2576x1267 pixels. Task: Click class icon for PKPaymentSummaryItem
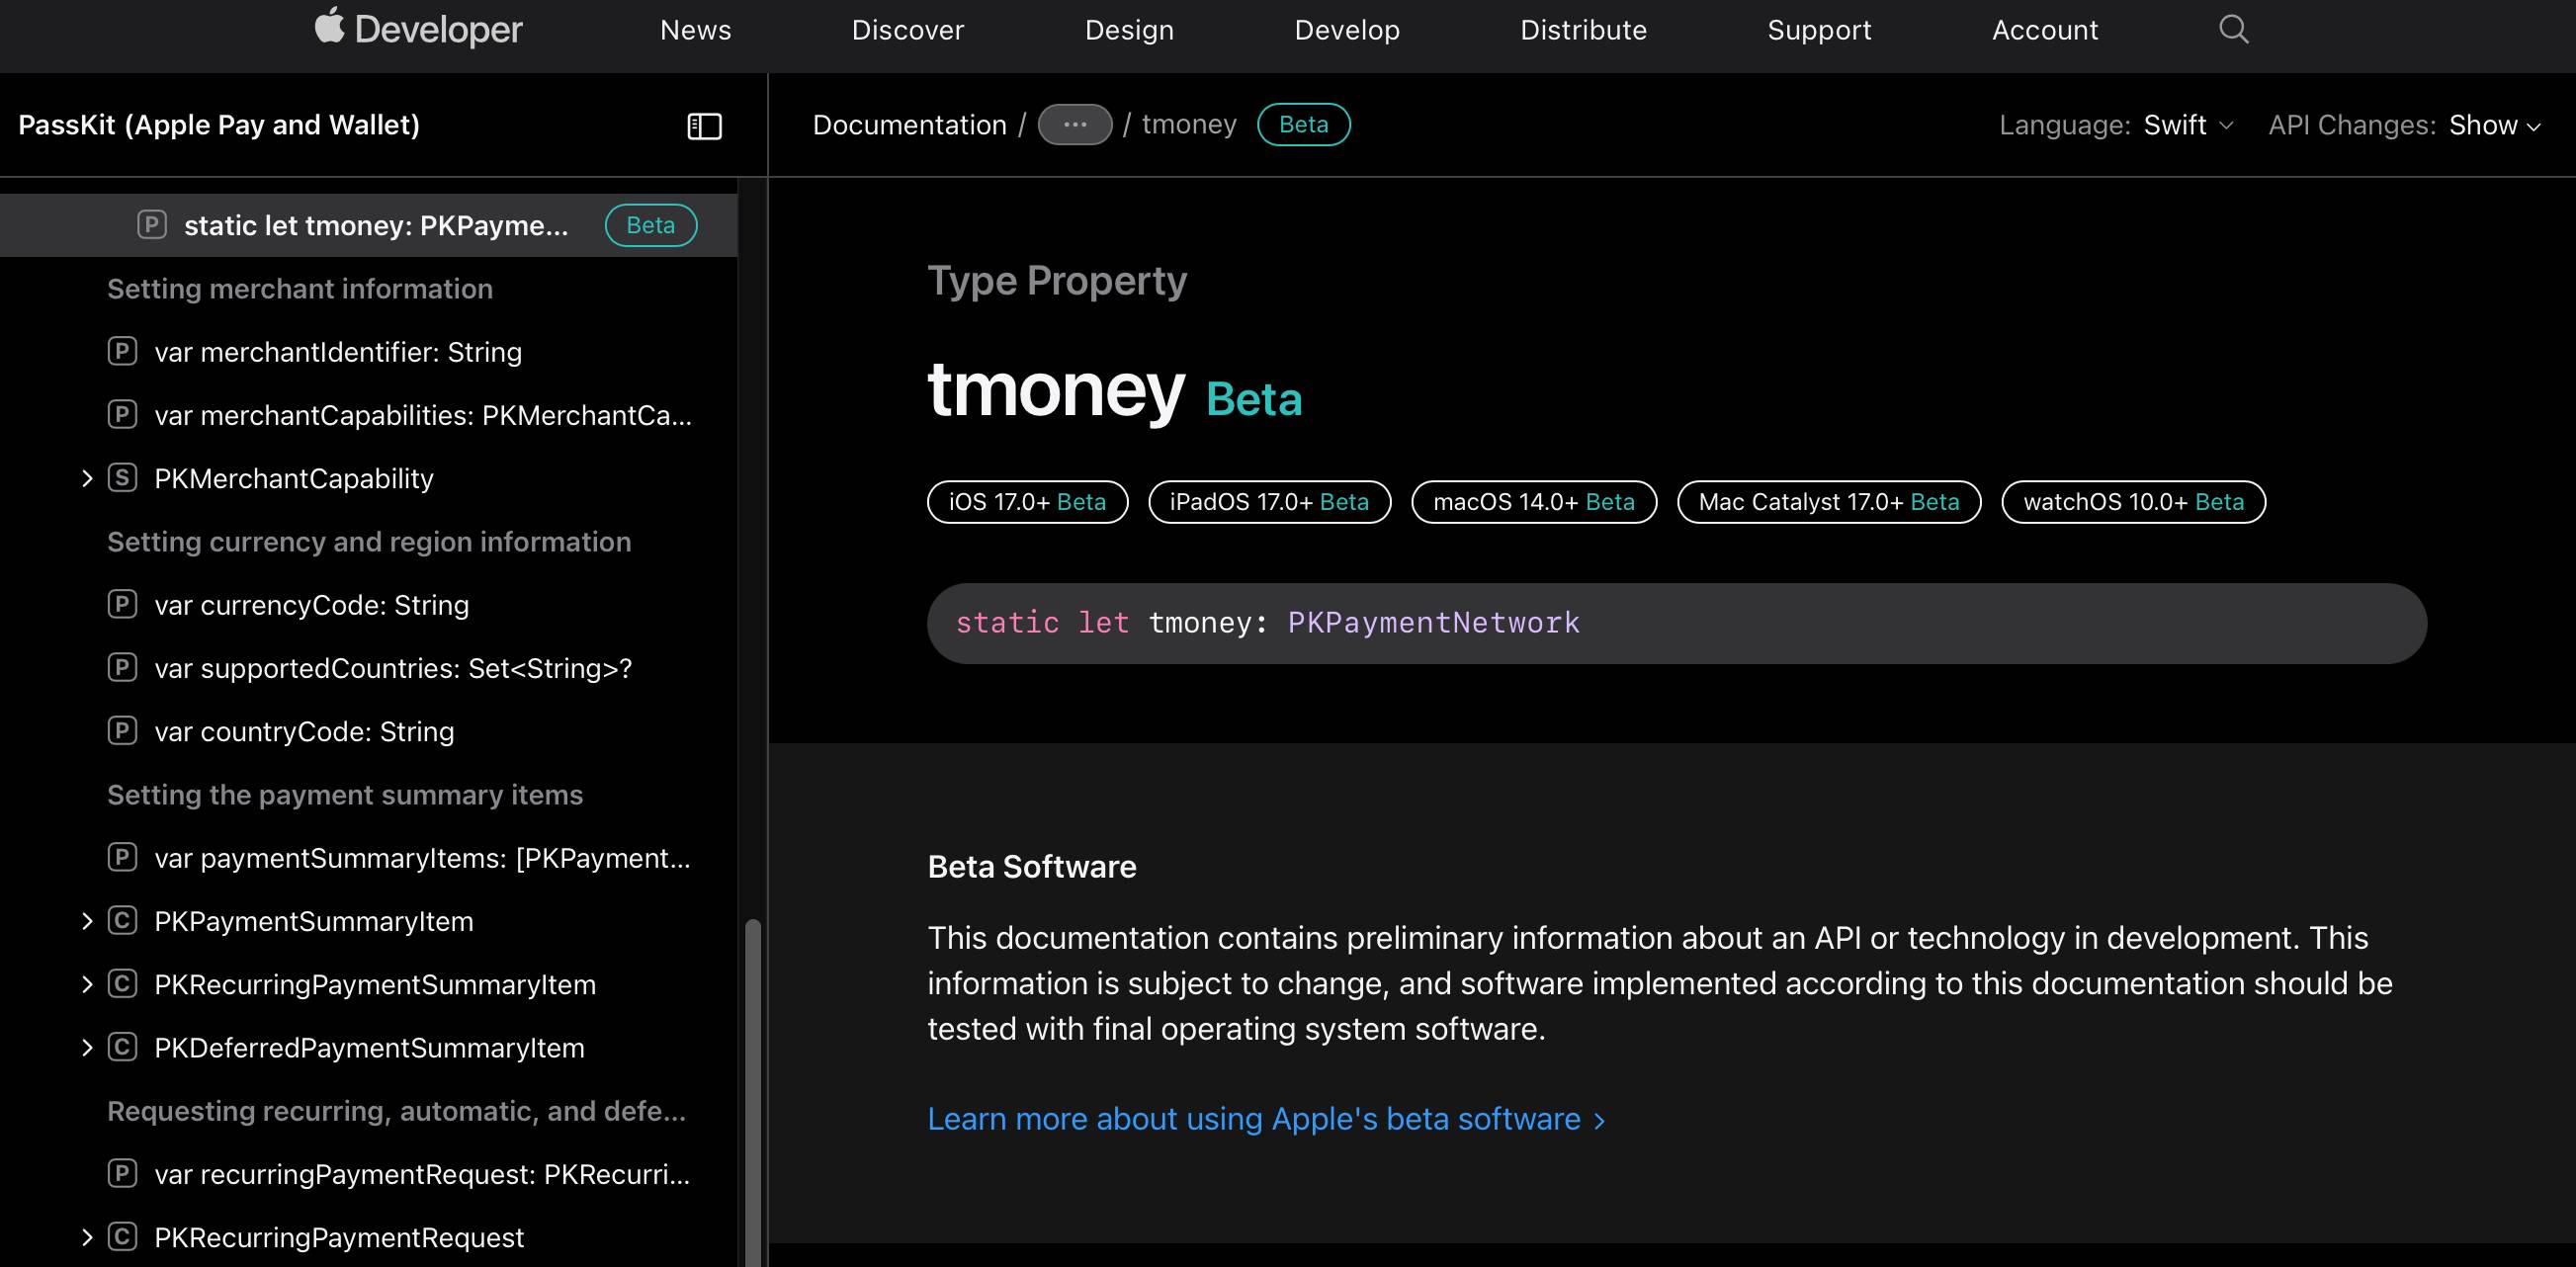tap(122, 921)
